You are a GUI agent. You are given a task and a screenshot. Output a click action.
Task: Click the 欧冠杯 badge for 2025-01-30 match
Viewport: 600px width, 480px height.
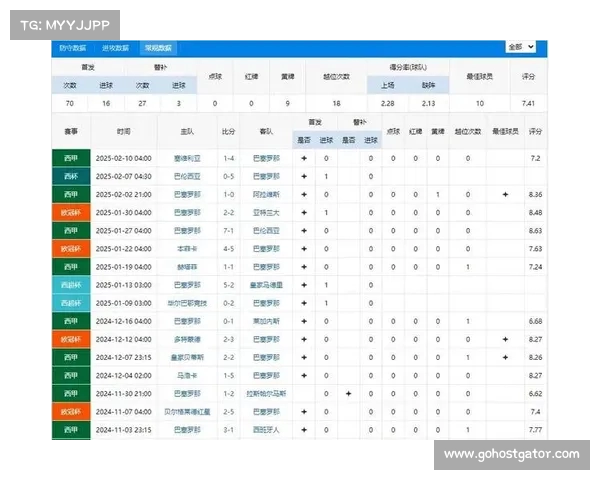[71, 212]
